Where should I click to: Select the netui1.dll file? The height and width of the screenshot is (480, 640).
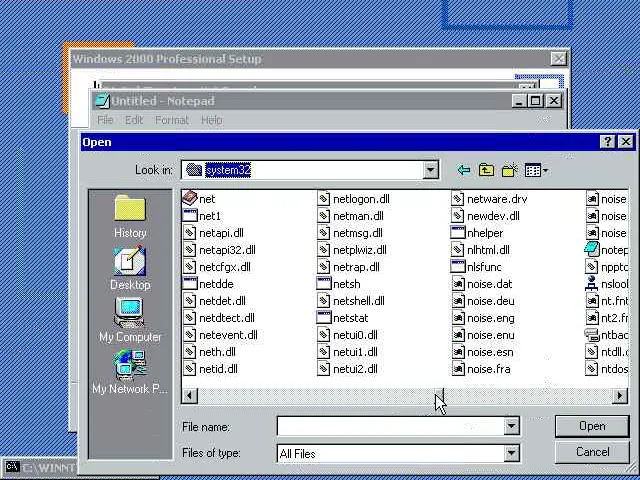pos(347,352)
